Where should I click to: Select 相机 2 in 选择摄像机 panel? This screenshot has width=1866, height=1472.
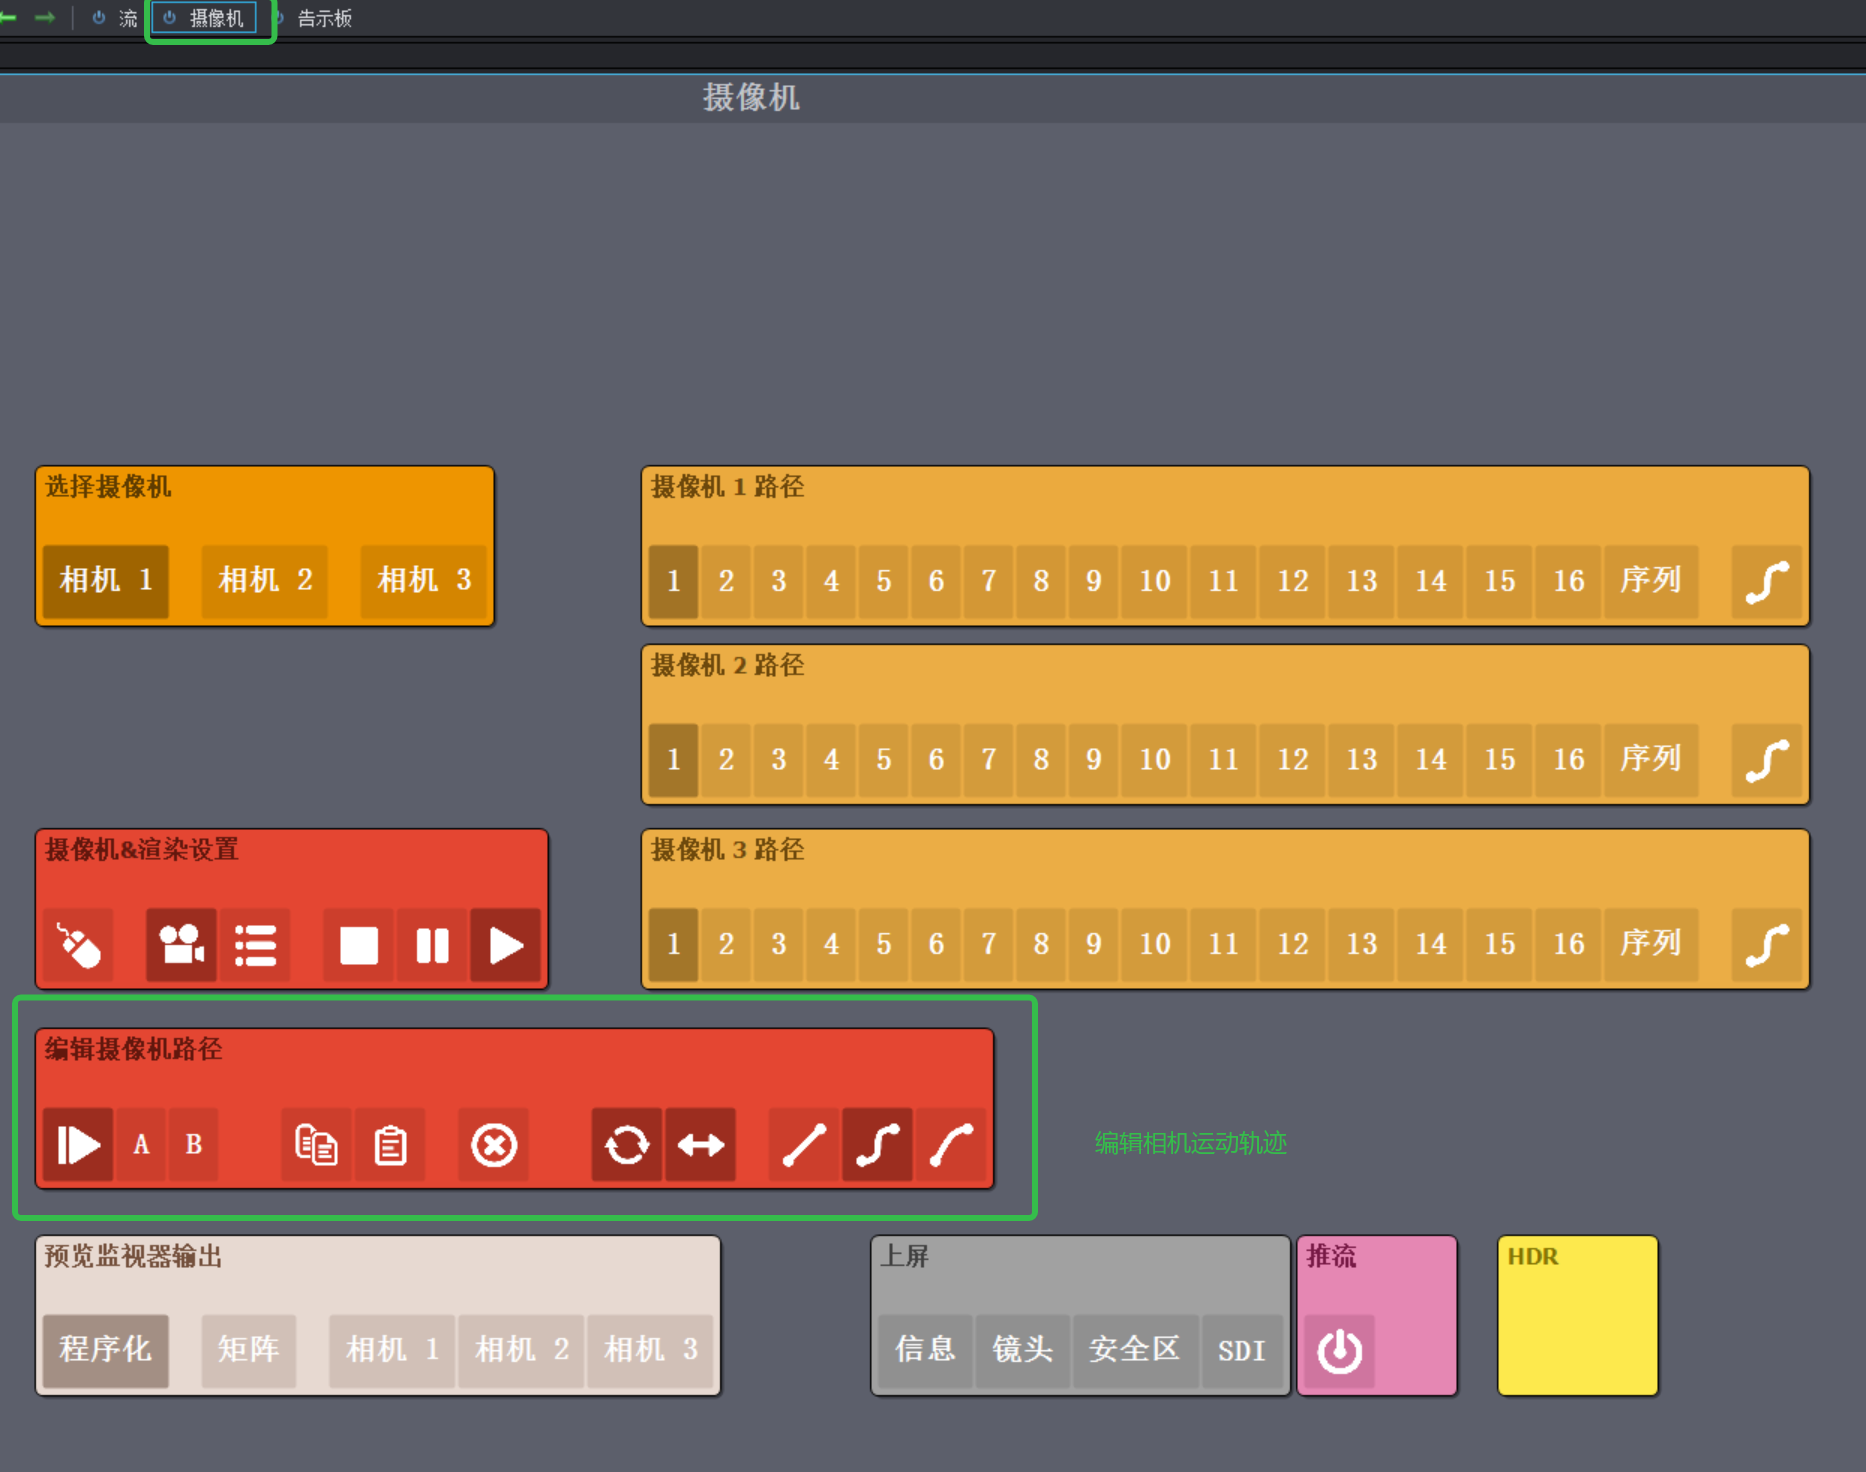click(x=265, y=580)
